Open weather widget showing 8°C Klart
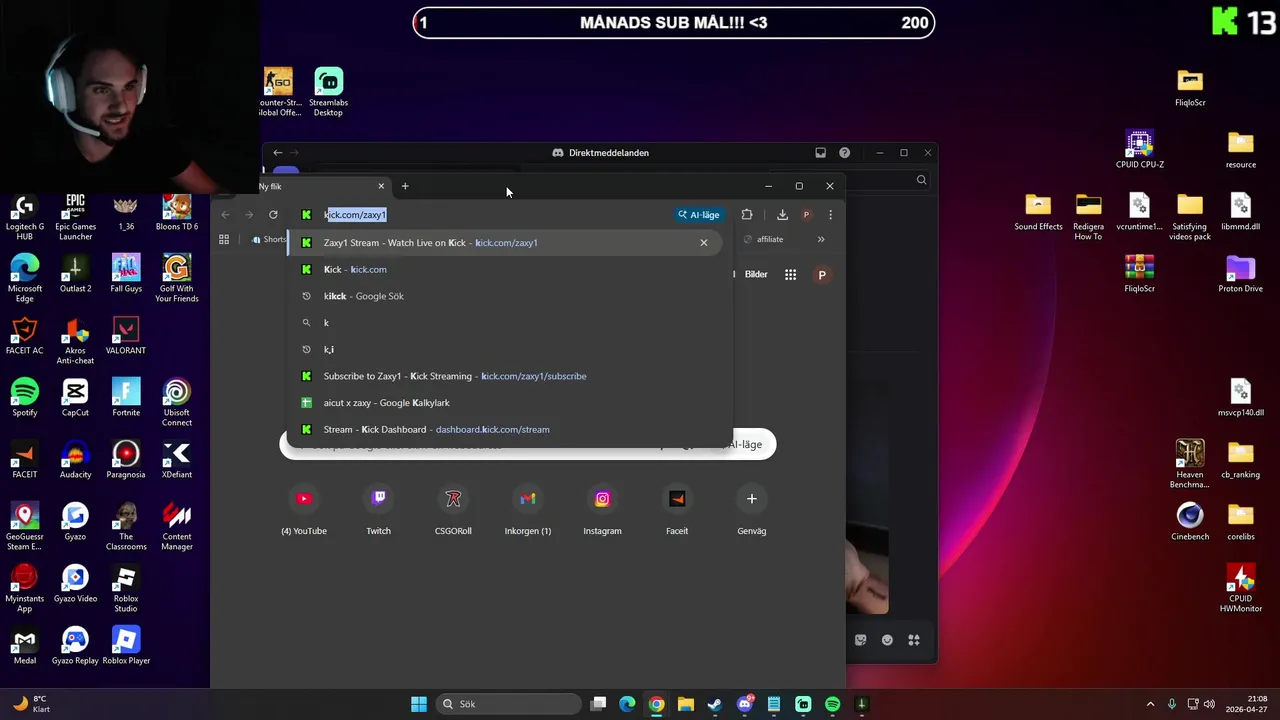This screenshot has width=1280, height=720. pyautogui.click(x=32, y=704)
